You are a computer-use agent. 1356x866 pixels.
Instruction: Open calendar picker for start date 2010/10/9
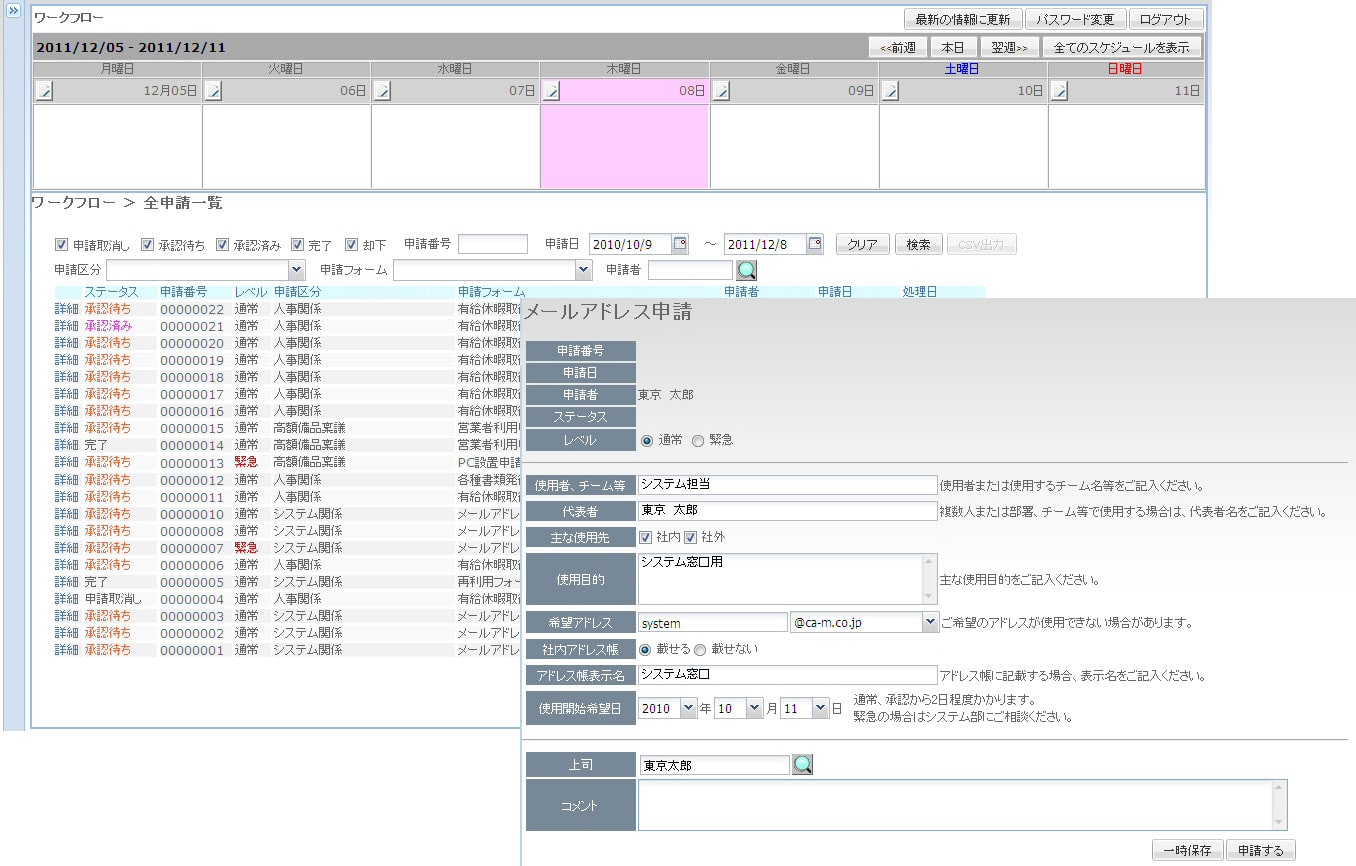pyautogui.click(x=680, y=244)
